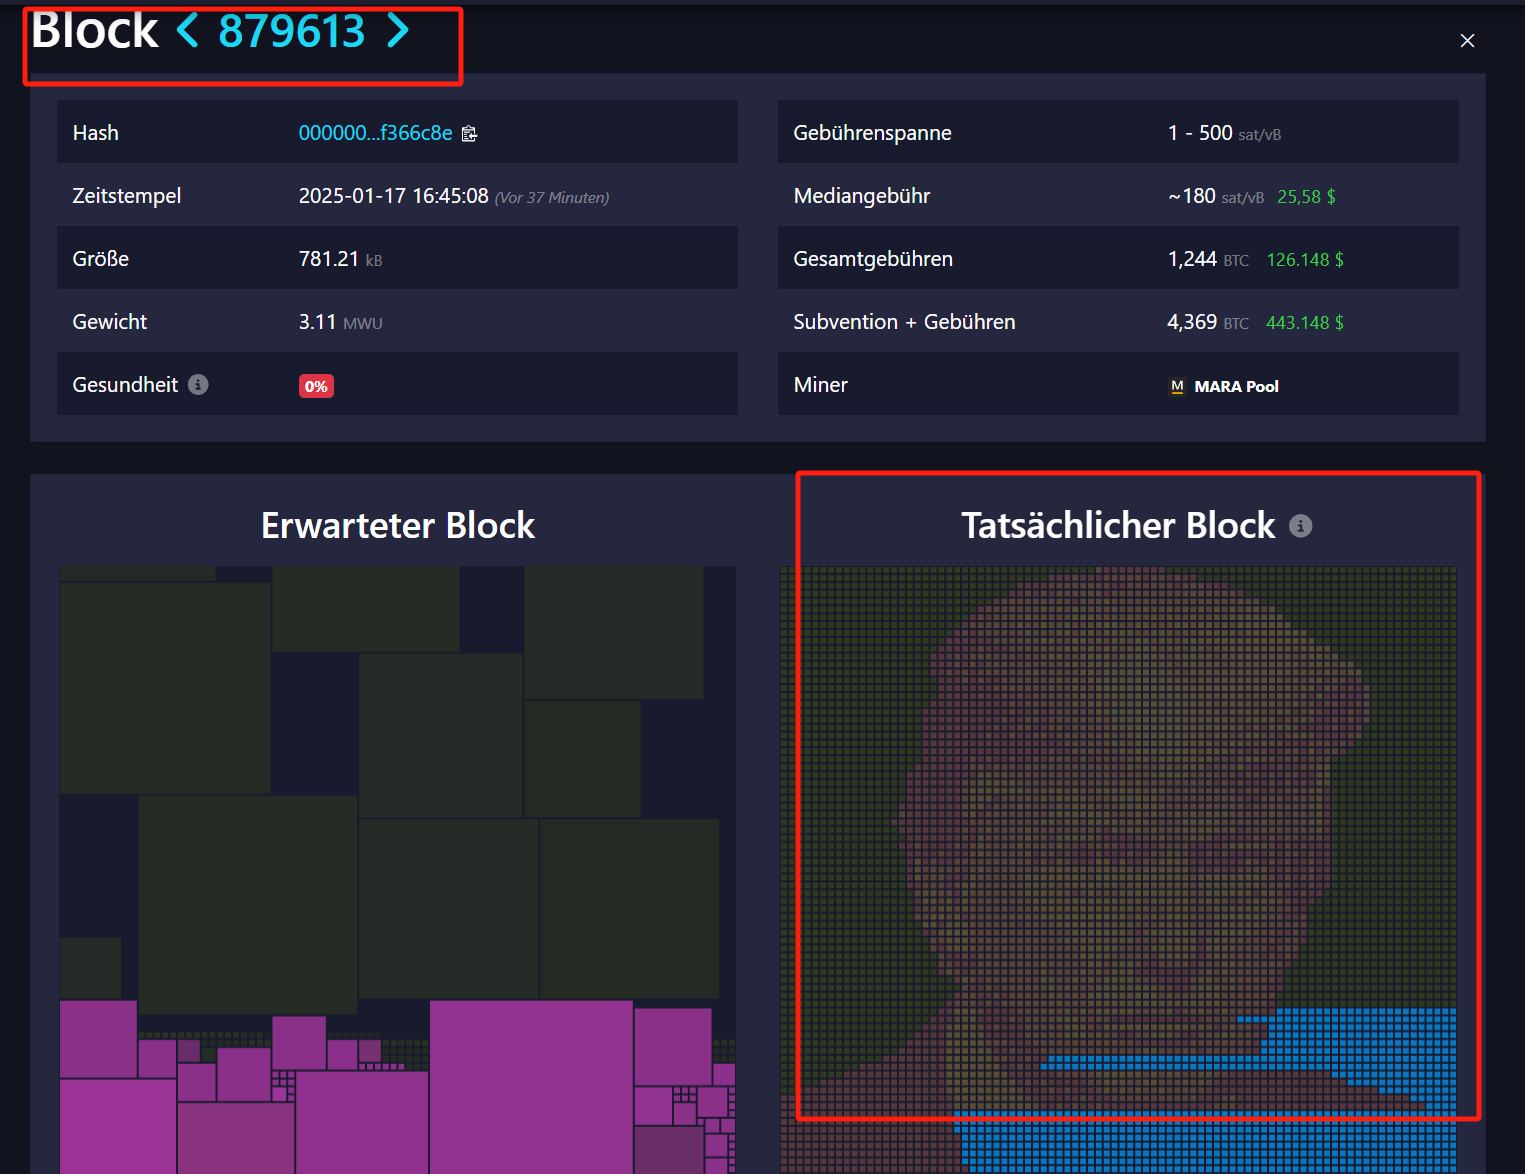Click block number 879613 in the header
1525x1174 pixels.
pyautogui.click(x=292, y=31)
